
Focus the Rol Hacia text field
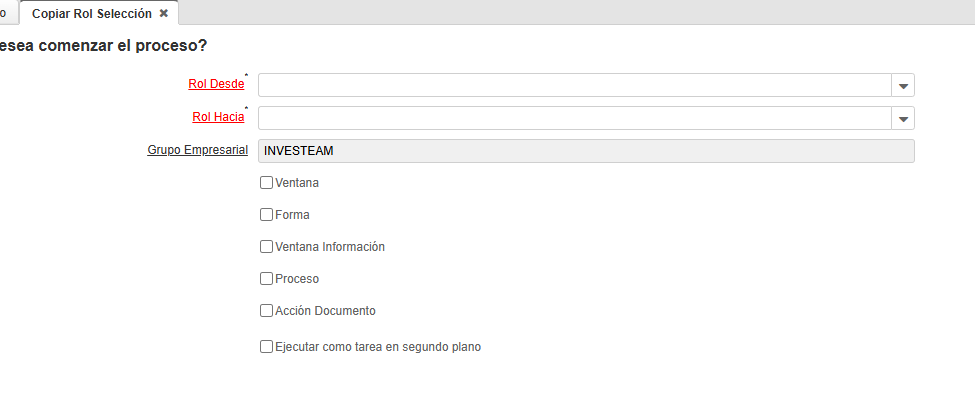(x=574, y=119)
